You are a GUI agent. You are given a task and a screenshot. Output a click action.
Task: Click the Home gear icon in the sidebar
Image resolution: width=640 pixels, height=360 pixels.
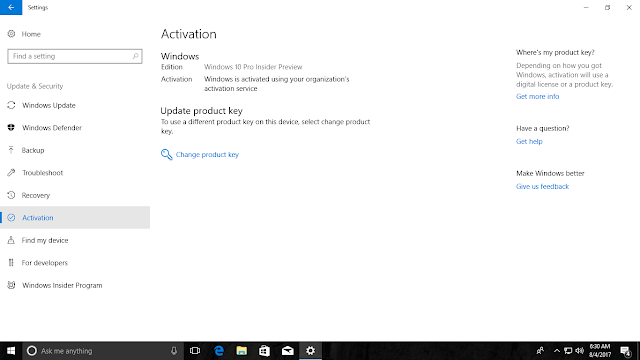coord(11,34)
